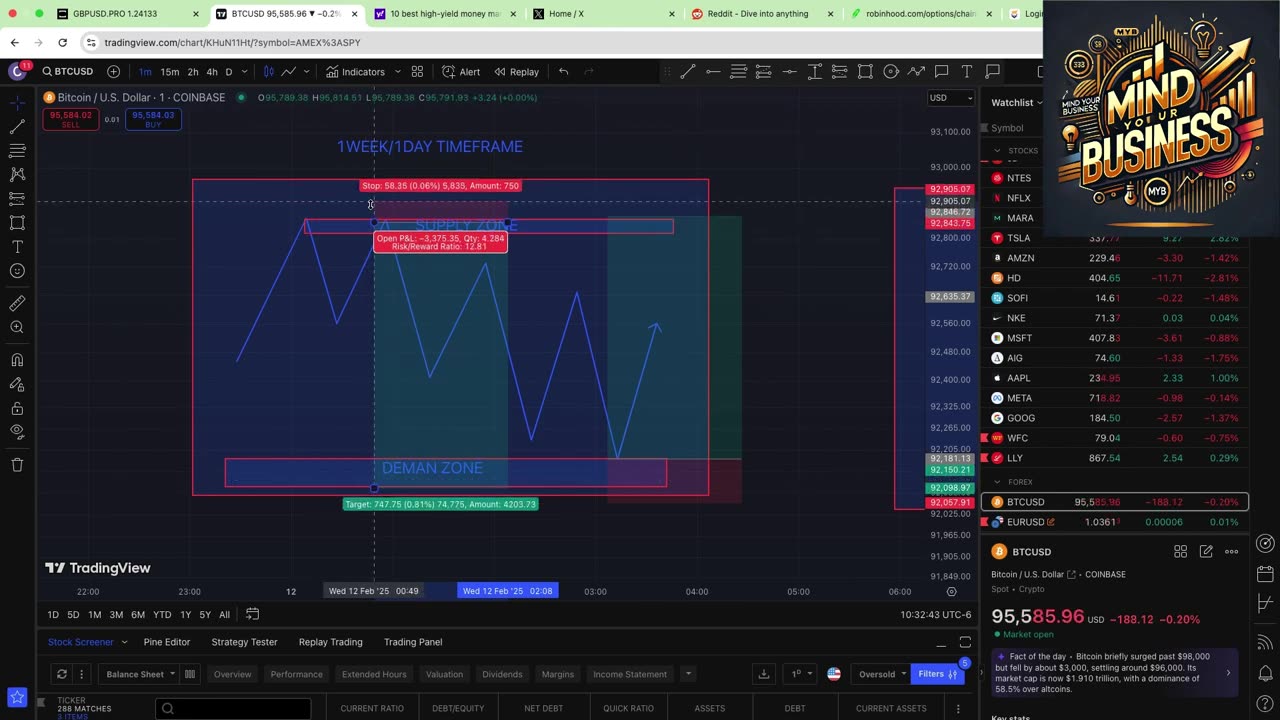Open the Replay Trading tab
This screenshot has width=1280, height=720.
[330, 642]
